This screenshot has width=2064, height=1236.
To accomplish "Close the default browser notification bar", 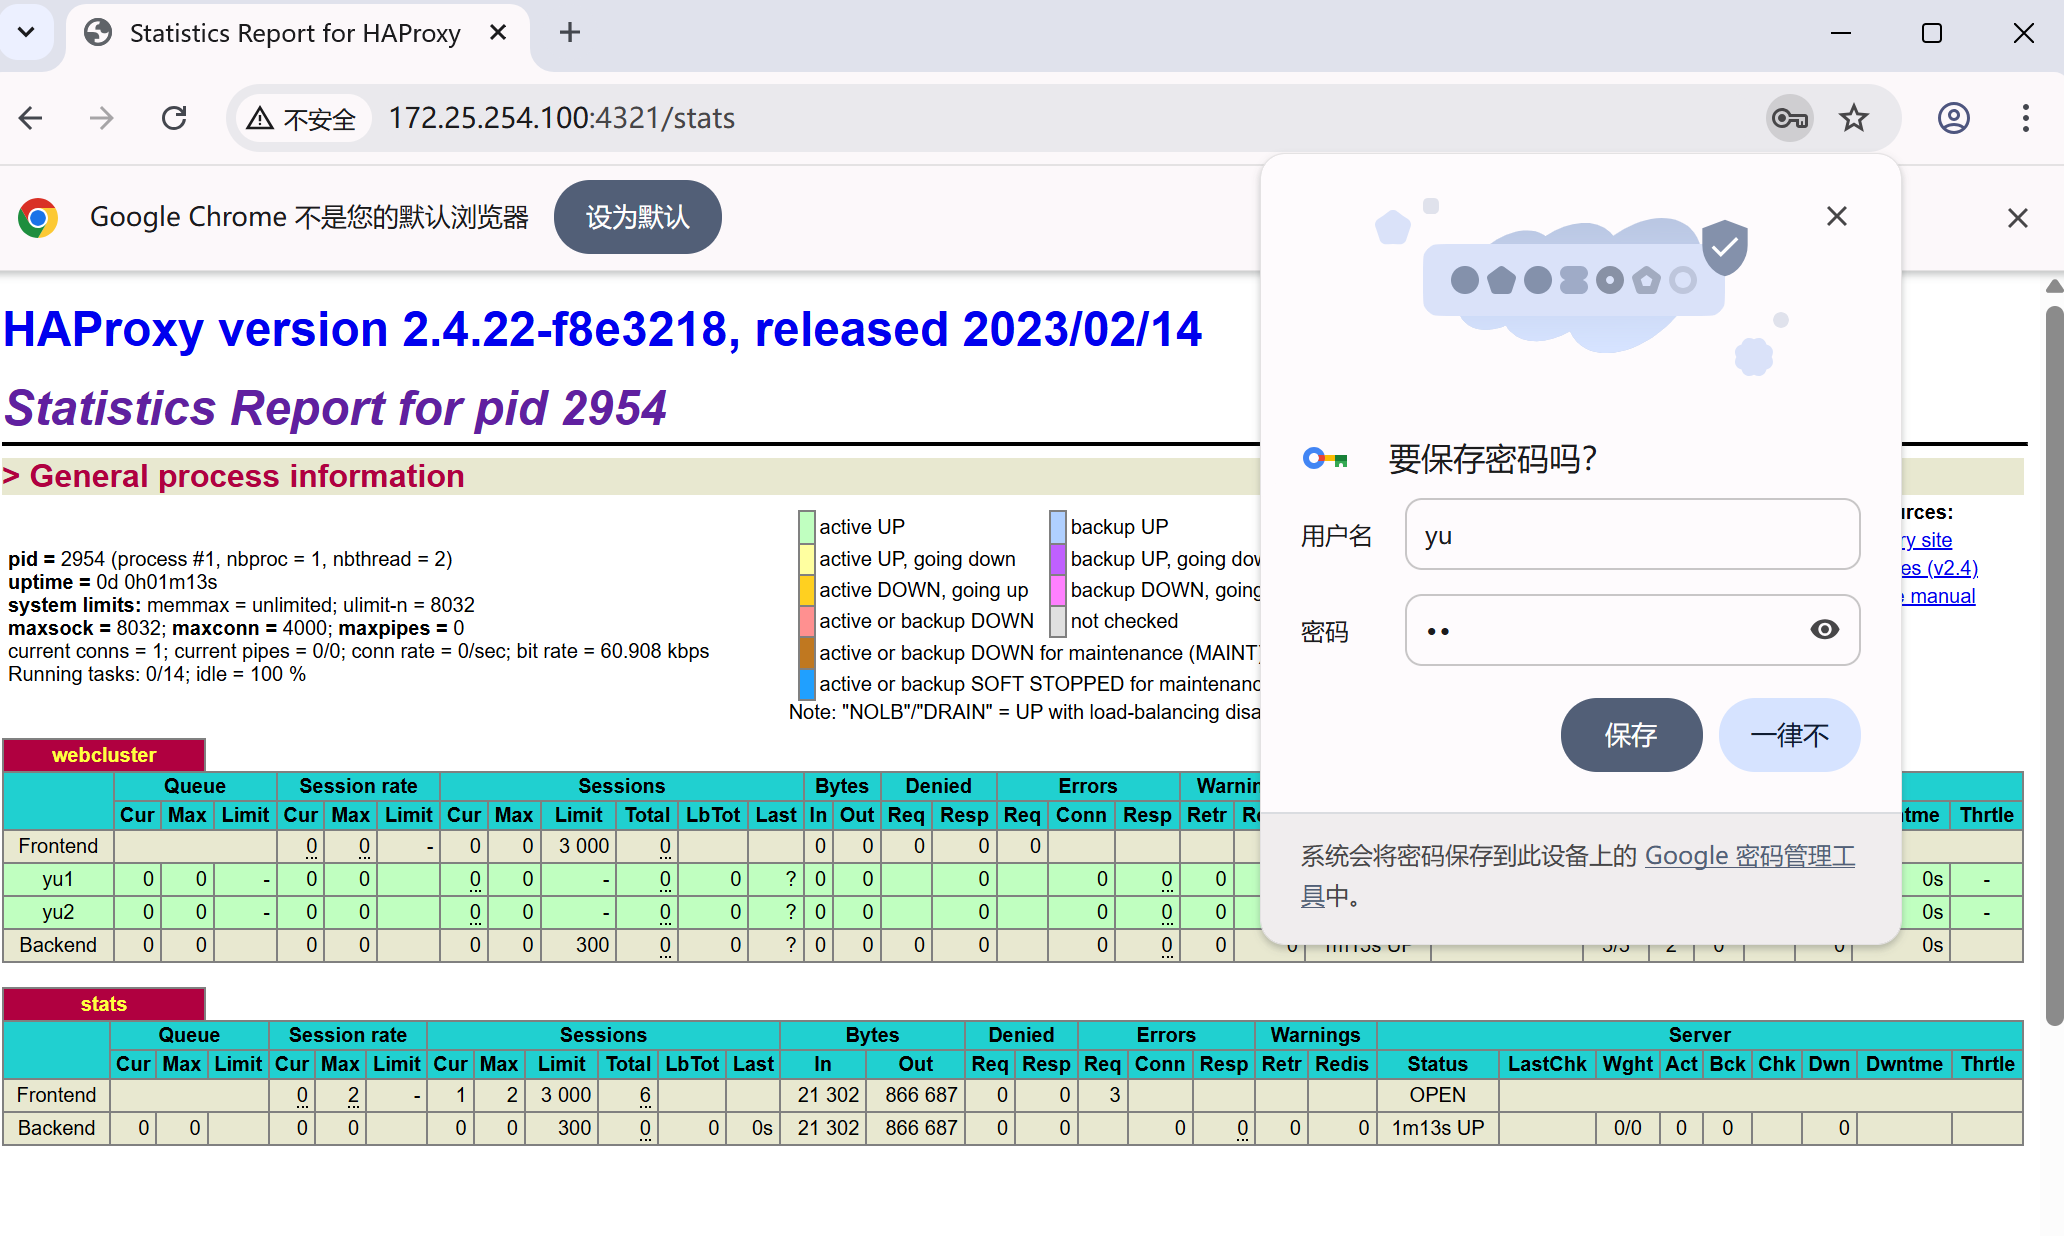I will click(2017, 218).
